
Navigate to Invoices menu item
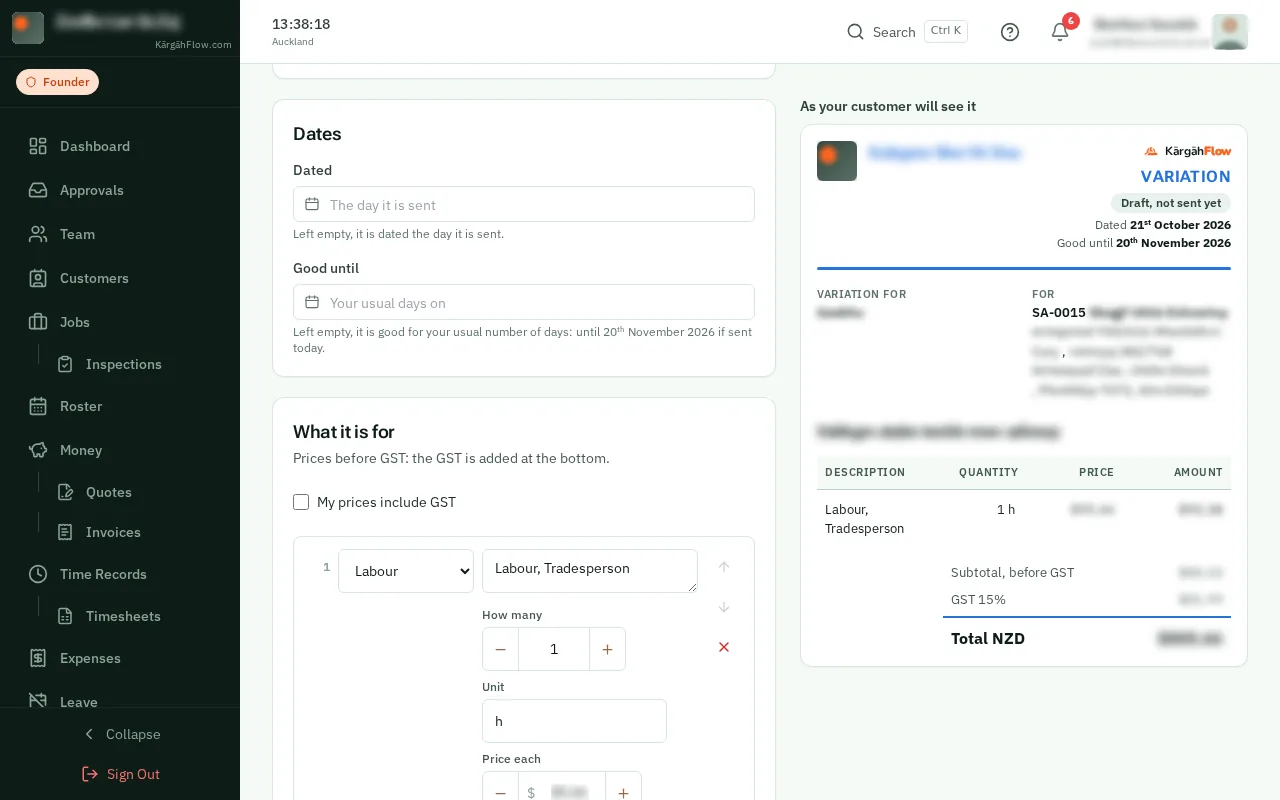pyautogui.click(x=113, y=532)
